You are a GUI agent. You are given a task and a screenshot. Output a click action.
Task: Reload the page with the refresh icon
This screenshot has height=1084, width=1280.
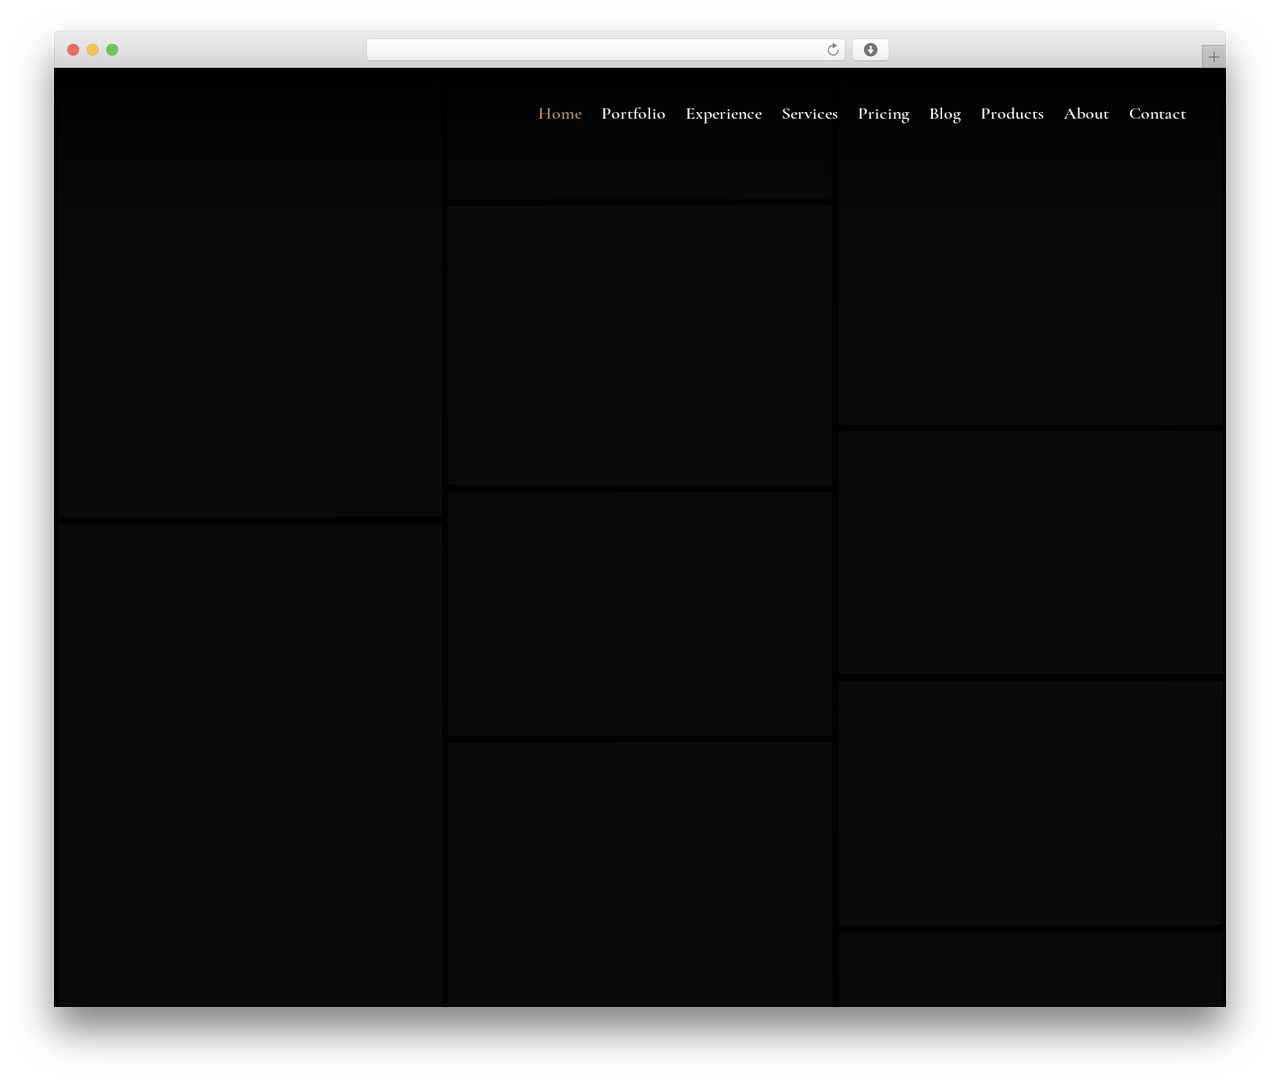(832, 50)
